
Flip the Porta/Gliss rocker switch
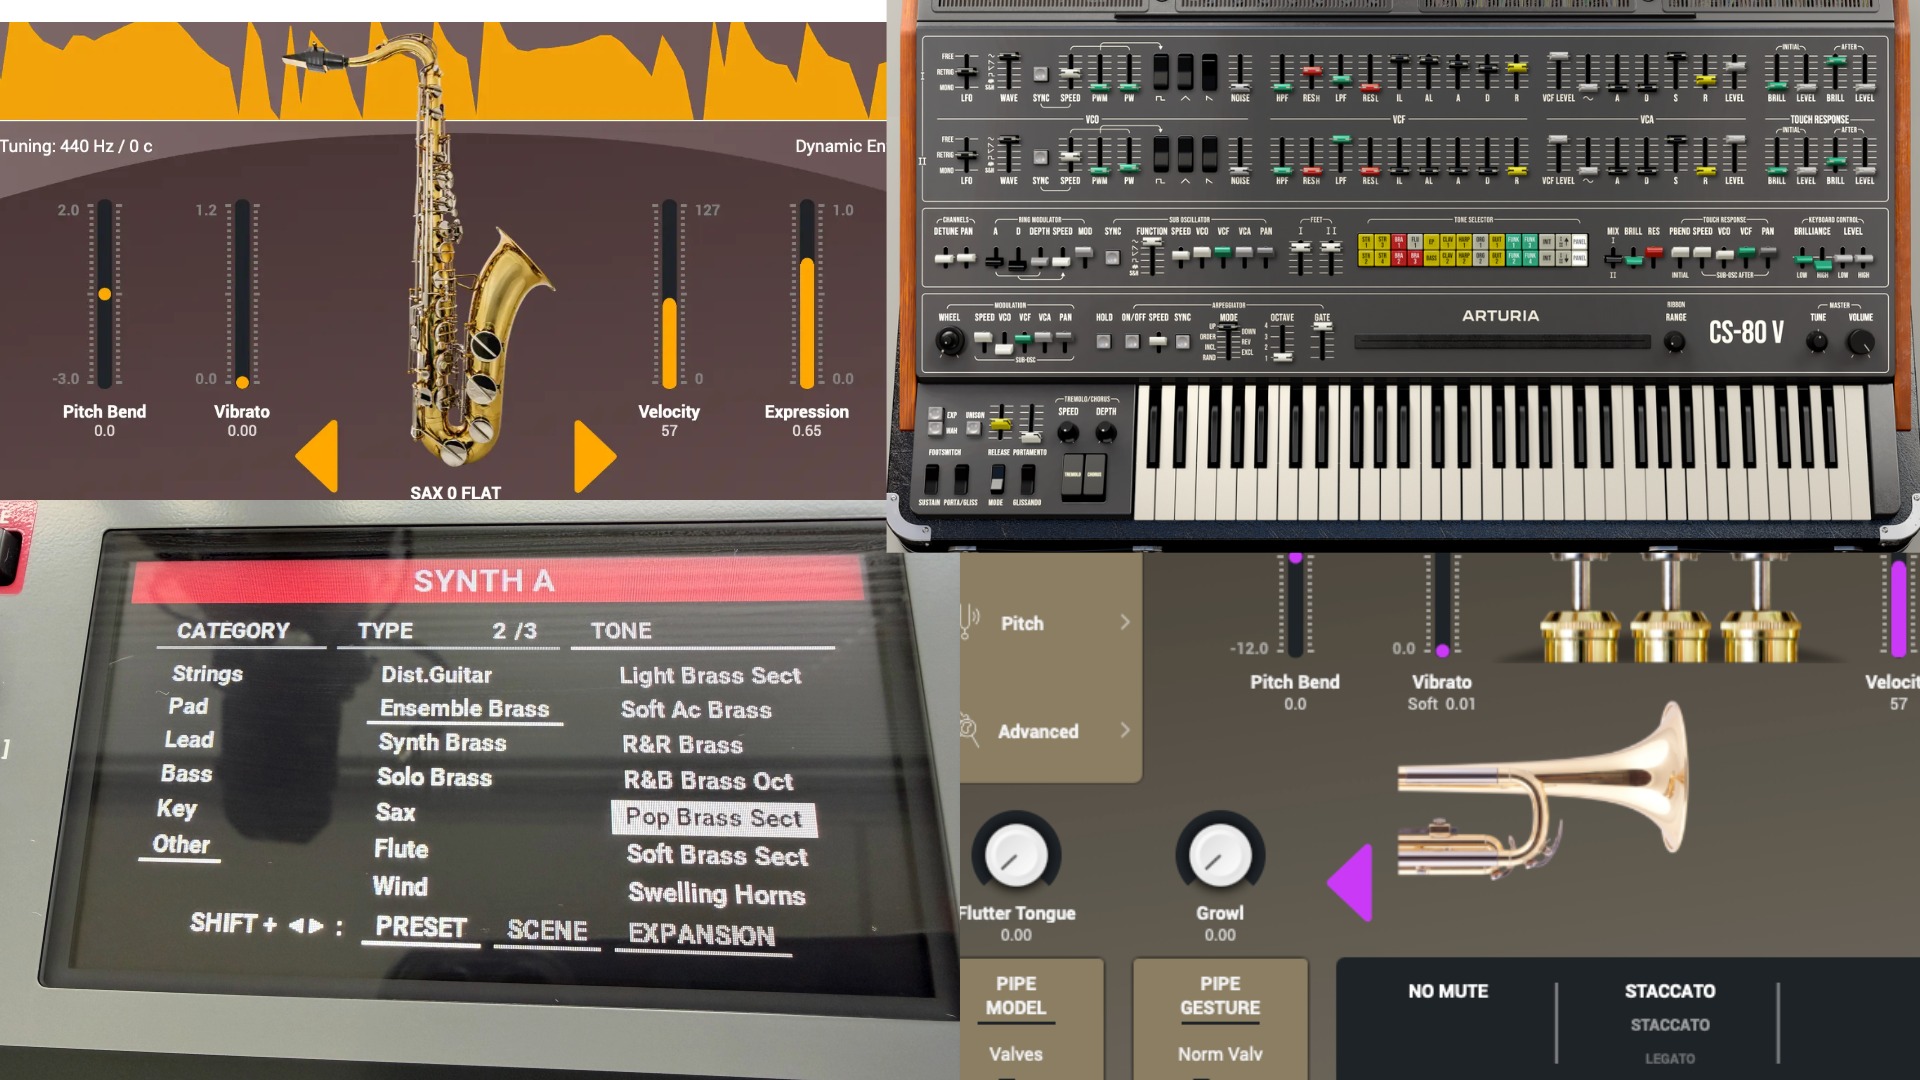coord(961,479)
